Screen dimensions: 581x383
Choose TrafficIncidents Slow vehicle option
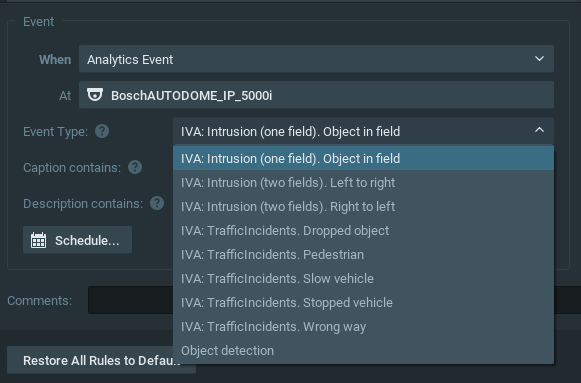pos(363,279)
